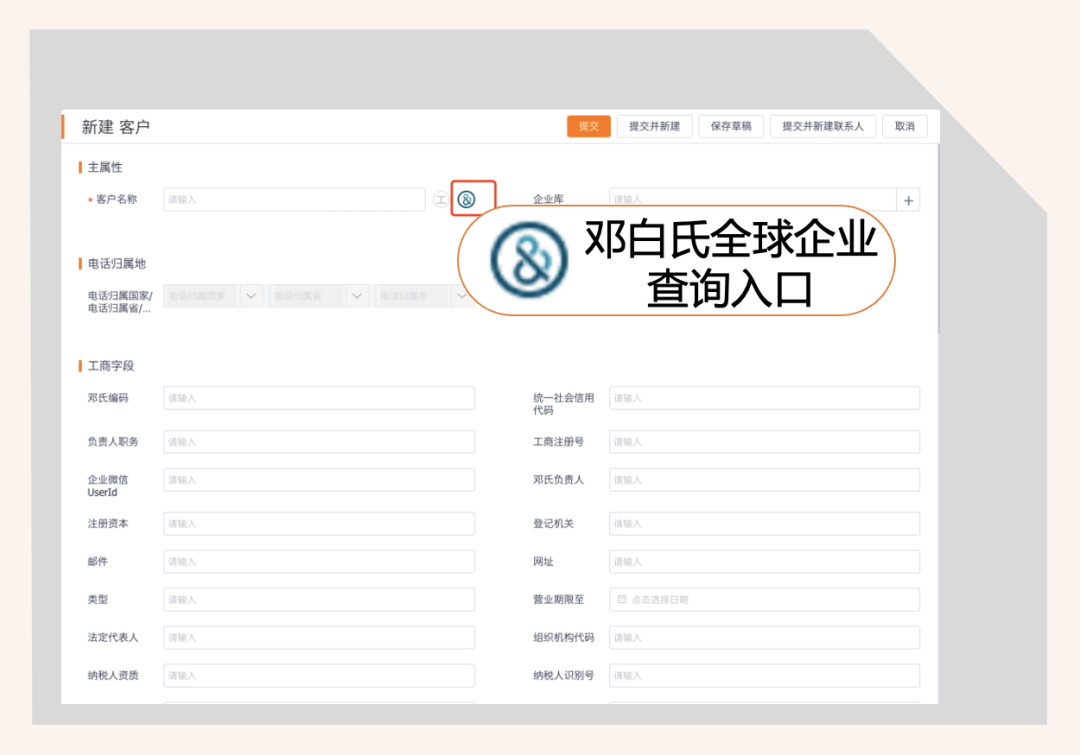Viewport: 1080px width, 755px height.
Task: Click the 新建 客户 page title
Action: 116,127
